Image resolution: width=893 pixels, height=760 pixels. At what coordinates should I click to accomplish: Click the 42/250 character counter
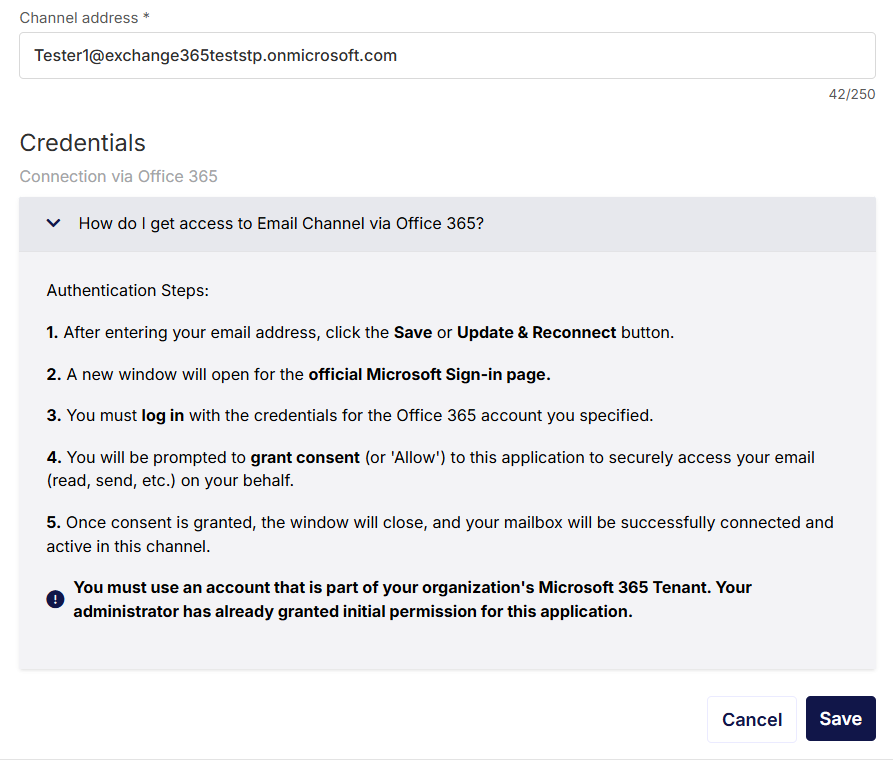851,94
